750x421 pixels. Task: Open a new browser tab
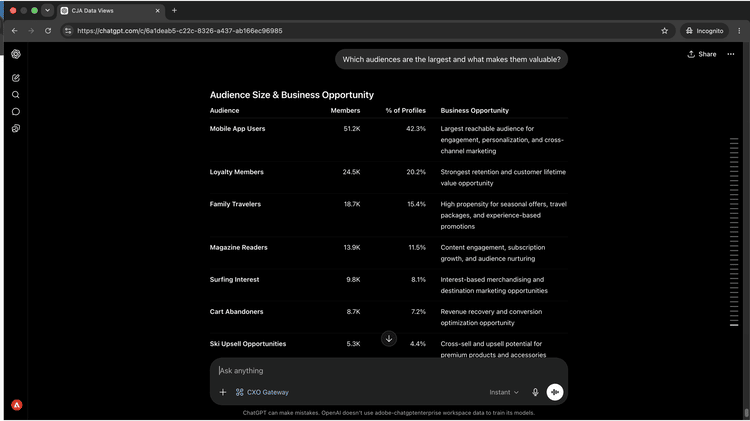[x=174, y=11]
